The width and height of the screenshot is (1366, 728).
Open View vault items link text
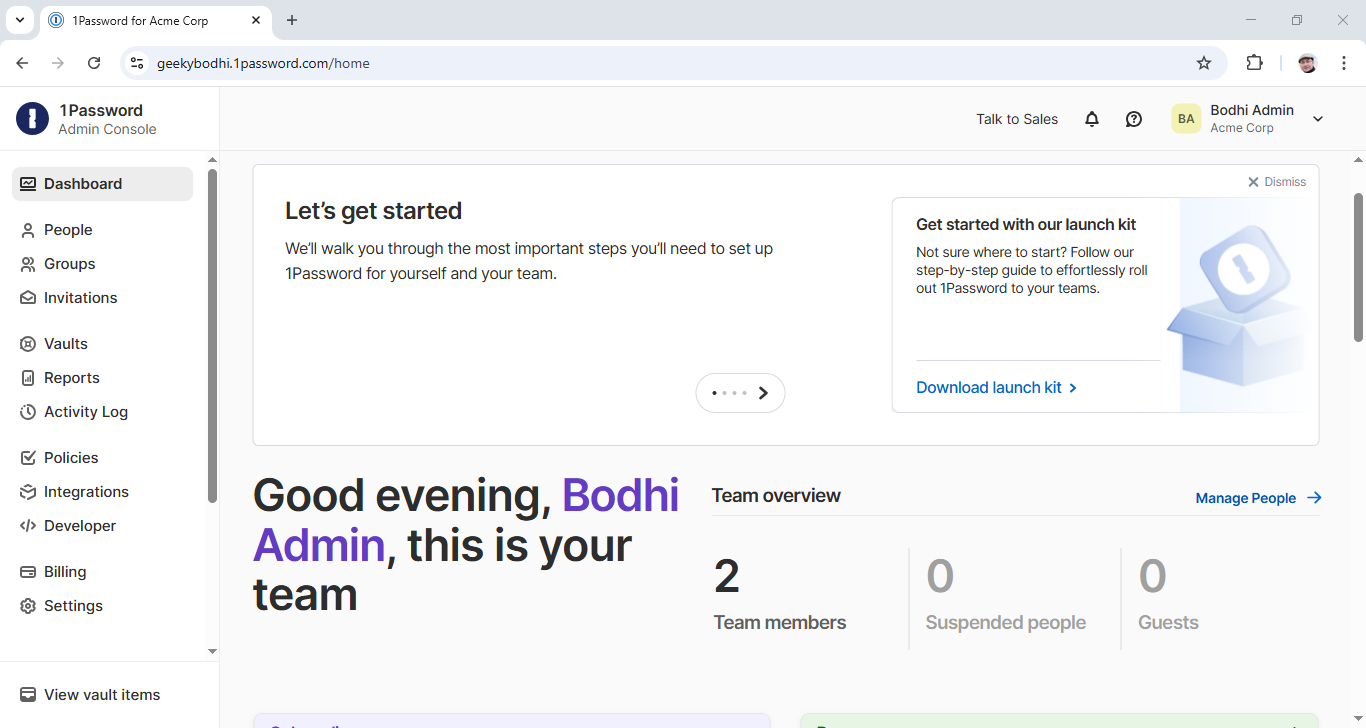point(102,695)
